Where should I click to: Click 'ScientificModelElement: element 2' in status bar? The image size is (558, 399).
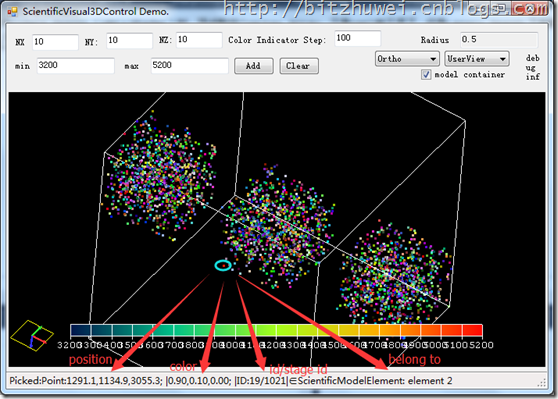coord(375,381)
